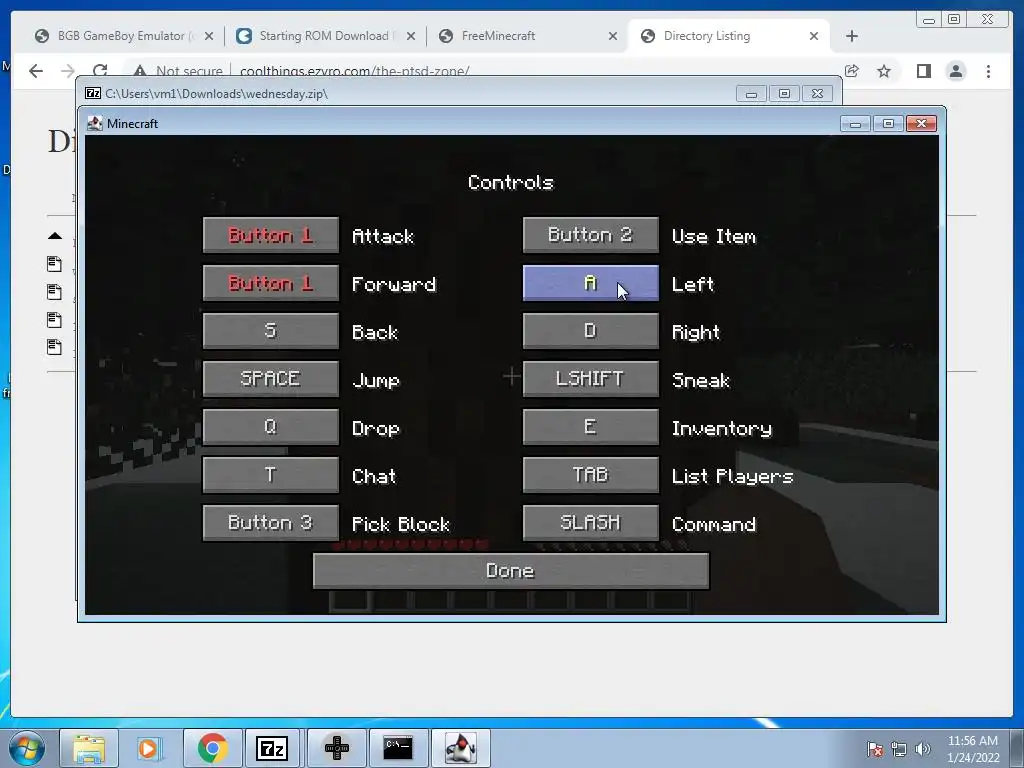The width and height of the screenshot is (1024, 768).
Task: Close the FreeMinecraft tab
Action: click(613, 37)
